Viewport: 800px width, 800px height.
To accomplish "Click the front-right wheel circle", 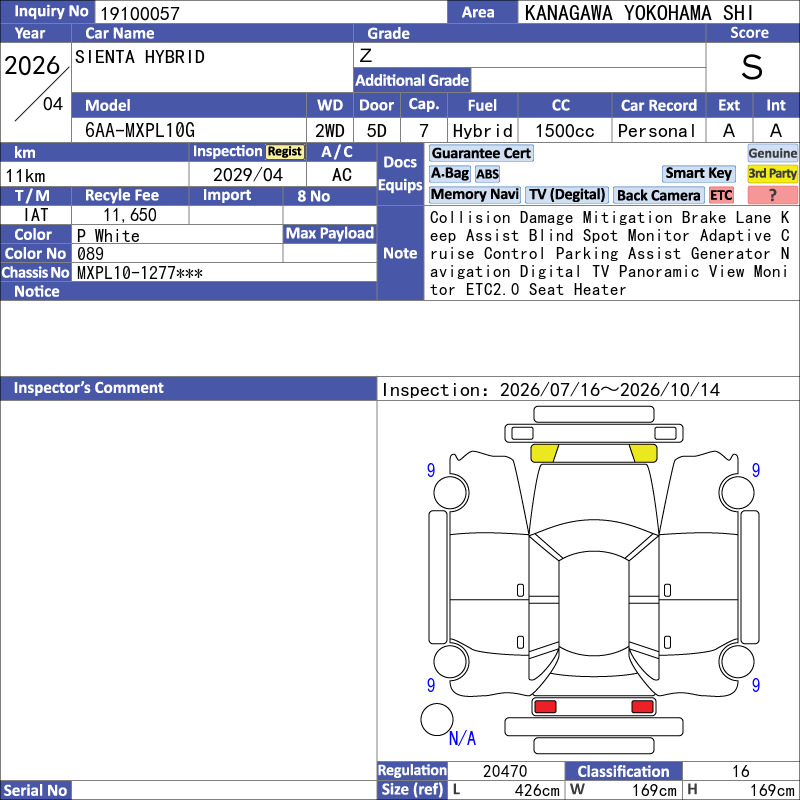I will click(737, 492).
